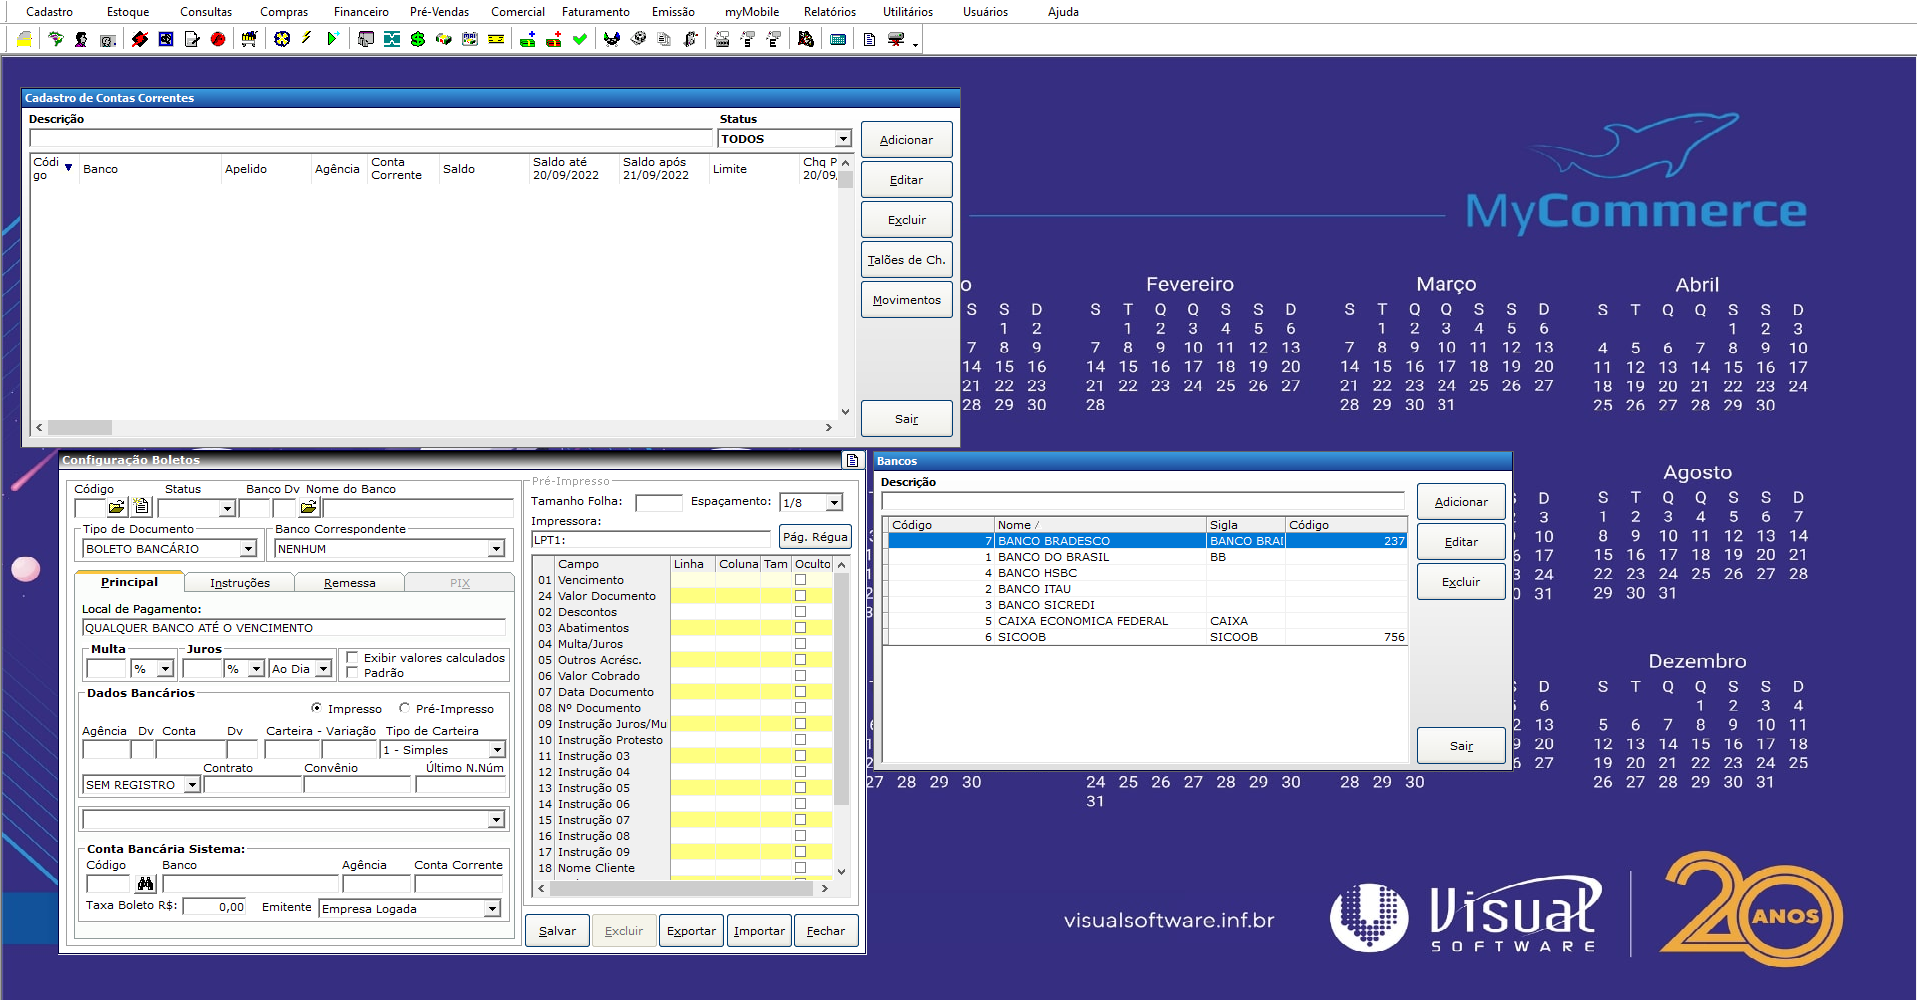Open Espaçamento 1/8 dropdown

tap(834, 502)
